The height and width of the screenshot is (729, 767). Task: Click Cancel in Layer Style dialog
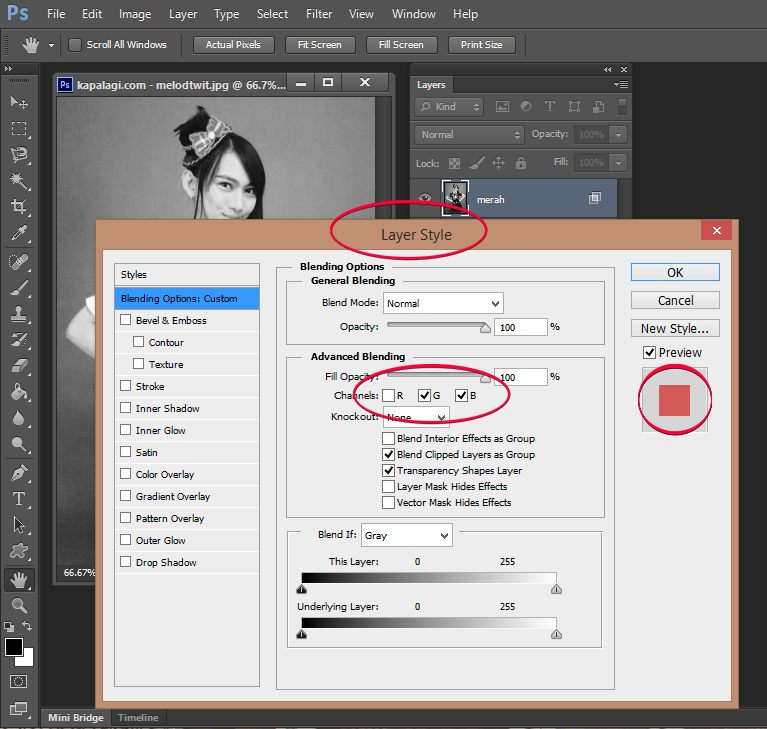tap(675, 300)
